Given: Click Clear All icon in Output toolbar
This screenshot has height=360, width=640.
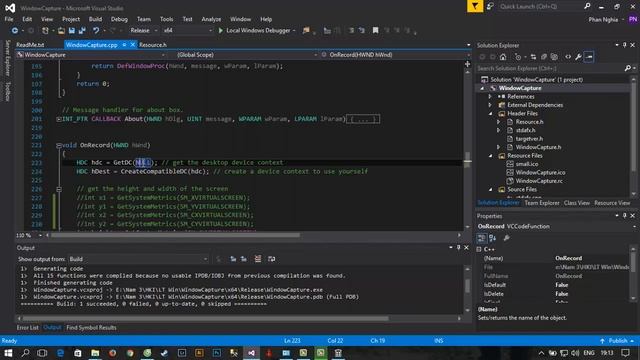Looking at the screenshot, I should [x=258, y=259].
